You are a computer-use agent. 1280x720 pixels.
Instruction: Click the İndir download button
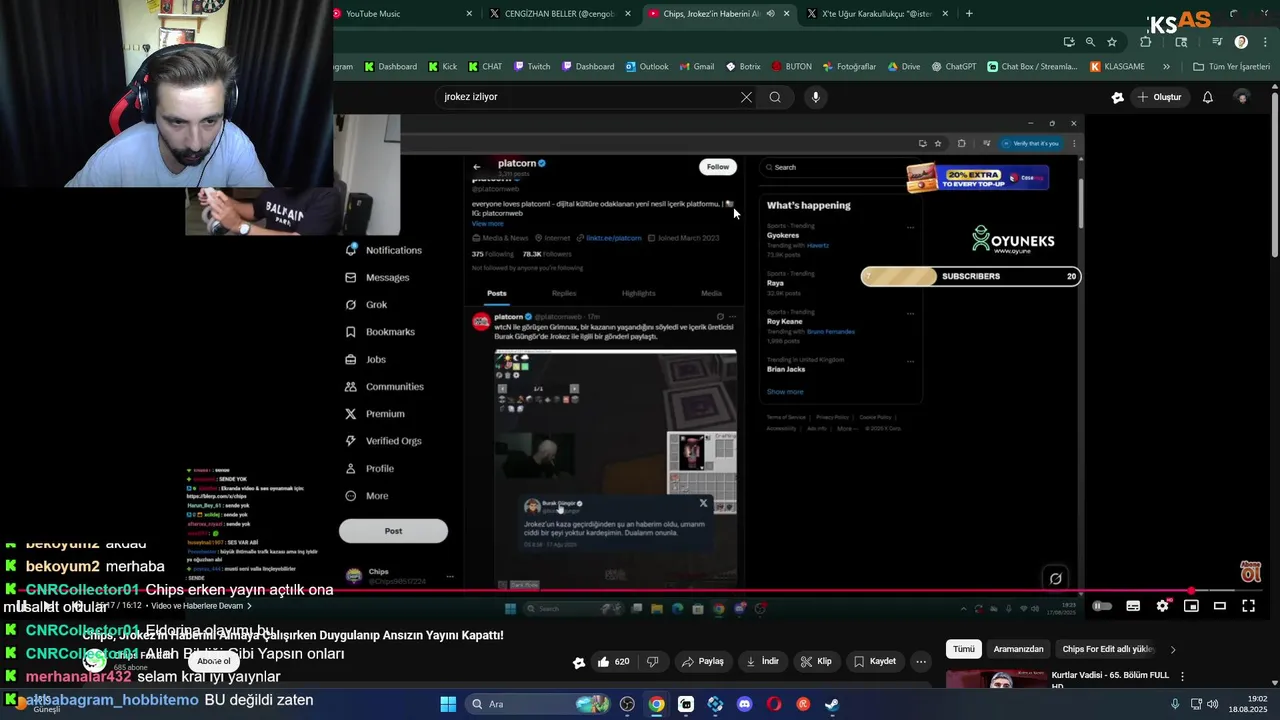pos(763,661)
